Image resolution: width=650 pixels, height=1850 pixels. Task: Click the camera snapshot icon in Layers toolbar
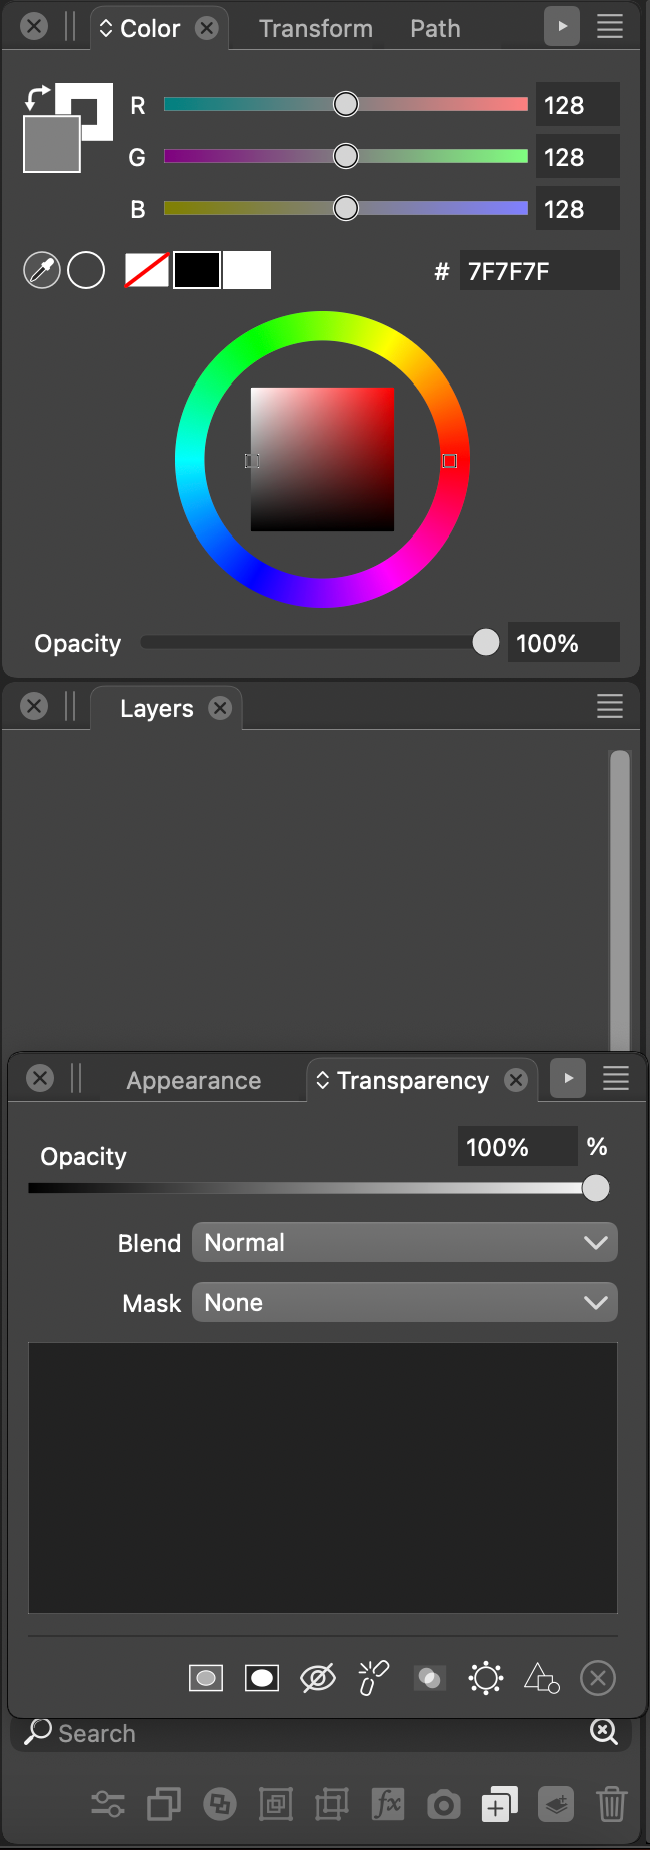click(x=444, y=1805)
